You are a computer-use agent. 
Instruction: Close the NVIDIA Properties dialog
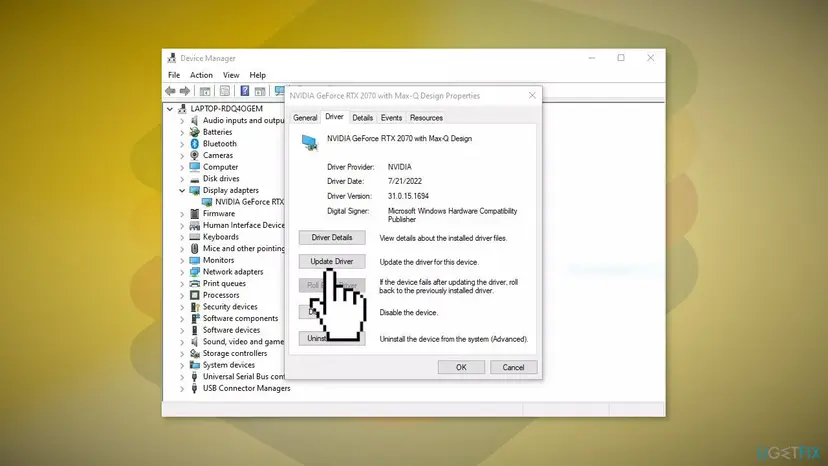click(x=532, y=96)
